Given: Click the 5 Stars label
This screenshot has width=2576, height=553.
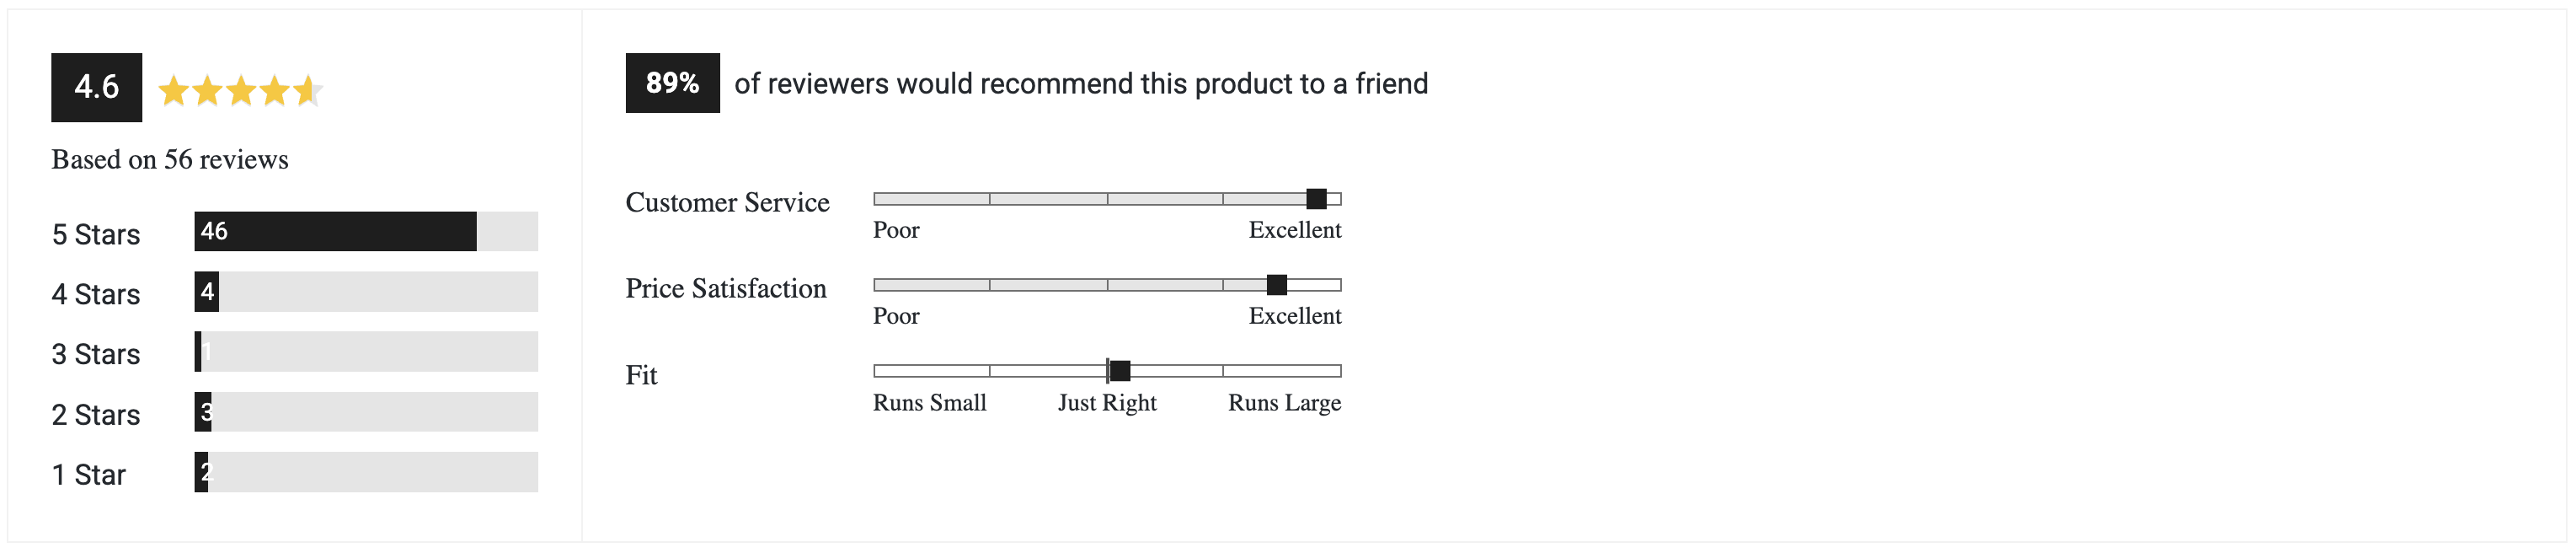Looking at the screenshot, I should [96, 234].
